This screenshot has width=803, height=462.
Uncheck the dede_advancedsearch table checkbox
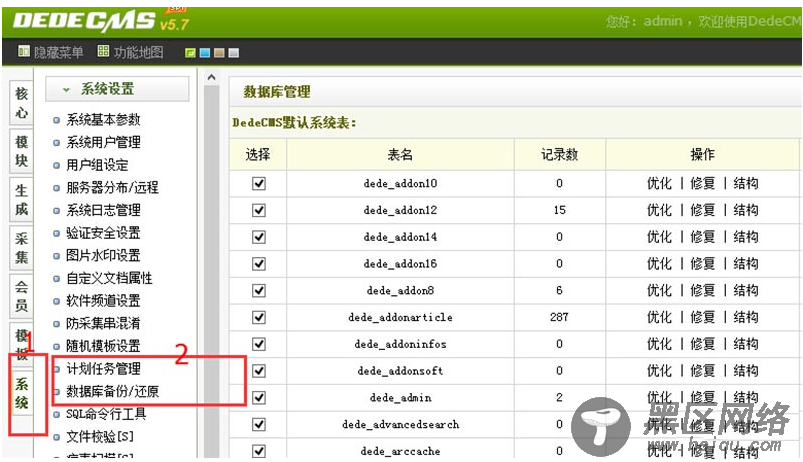pos(259,424)
